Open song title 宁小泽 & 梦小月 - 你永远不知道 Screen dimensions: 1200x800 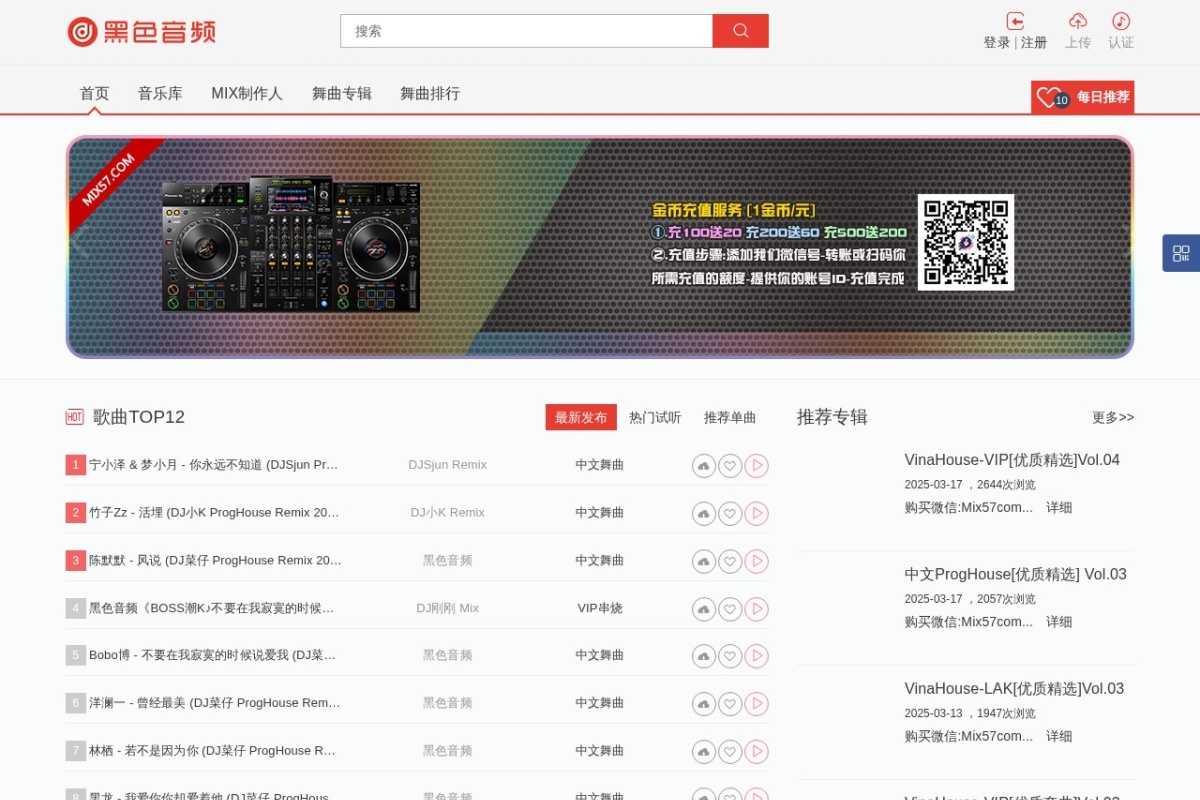point(214,465)
